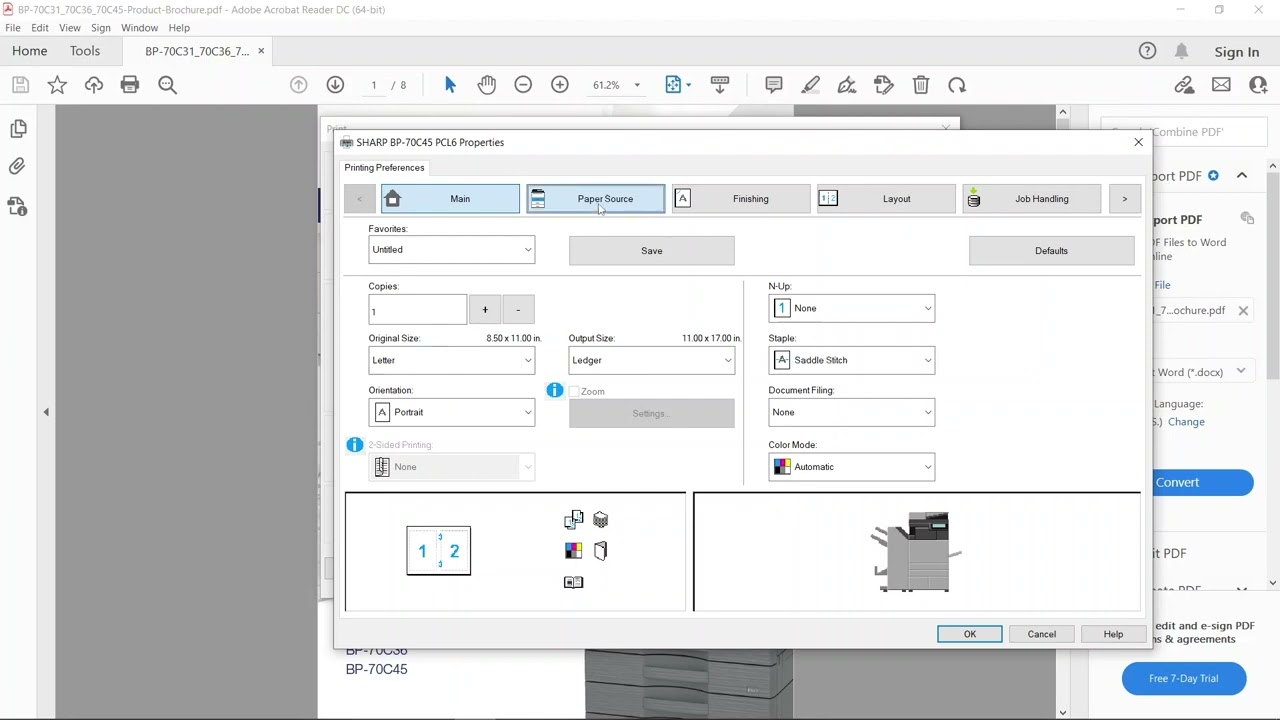
Task: Open the Favorites dropdown
Action: [451, 250]
